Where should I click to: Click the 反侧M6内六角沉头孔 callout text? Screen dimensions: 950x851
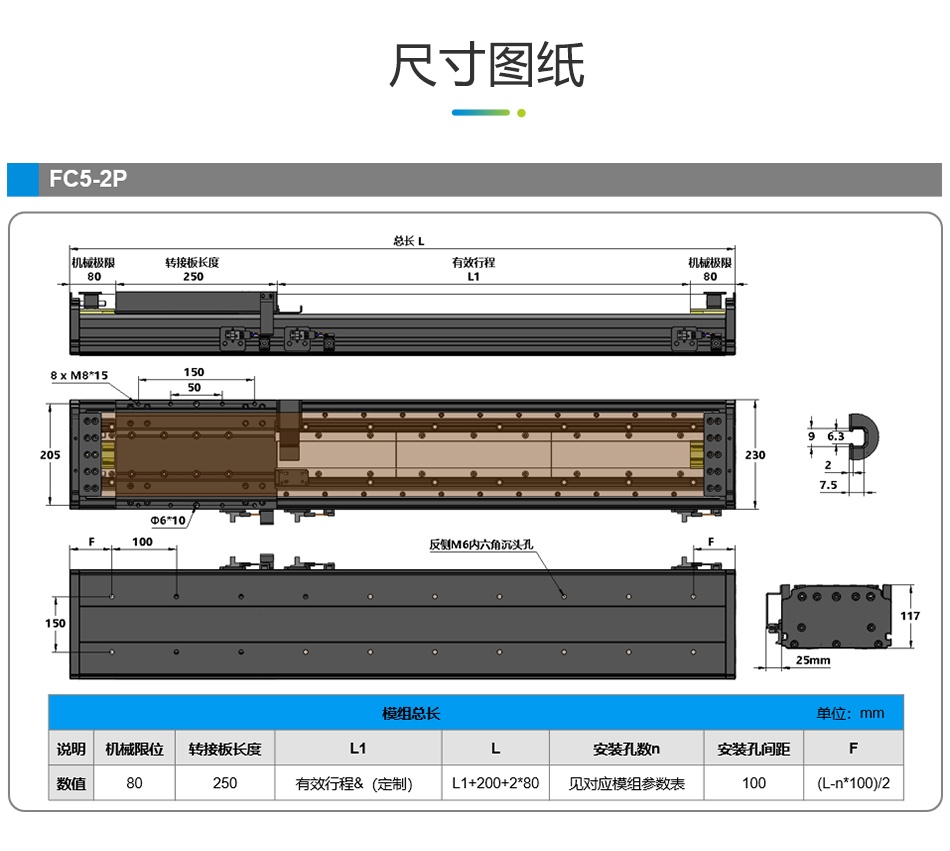click(x=482, y=546)
